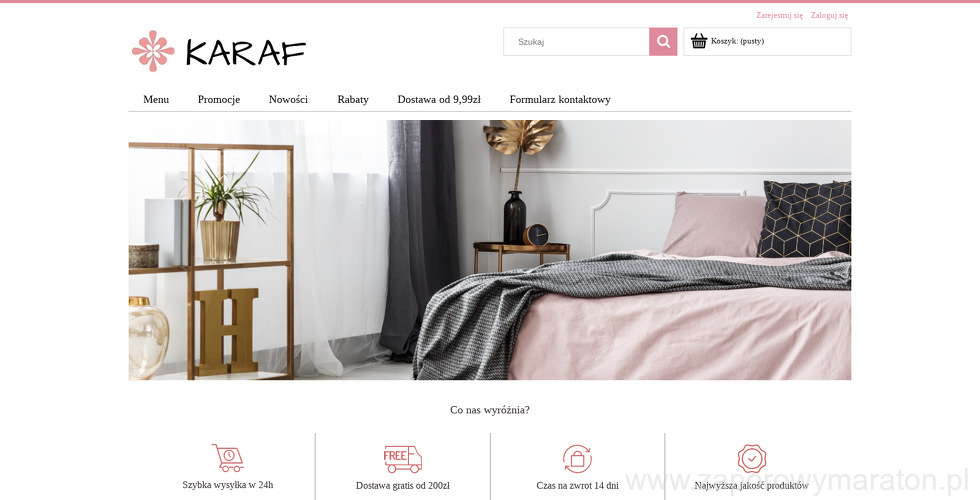The height and width of the screenshot is (500, 980).
Task: Click the bedroom hero banner image
Action: [x=490, y=250]
